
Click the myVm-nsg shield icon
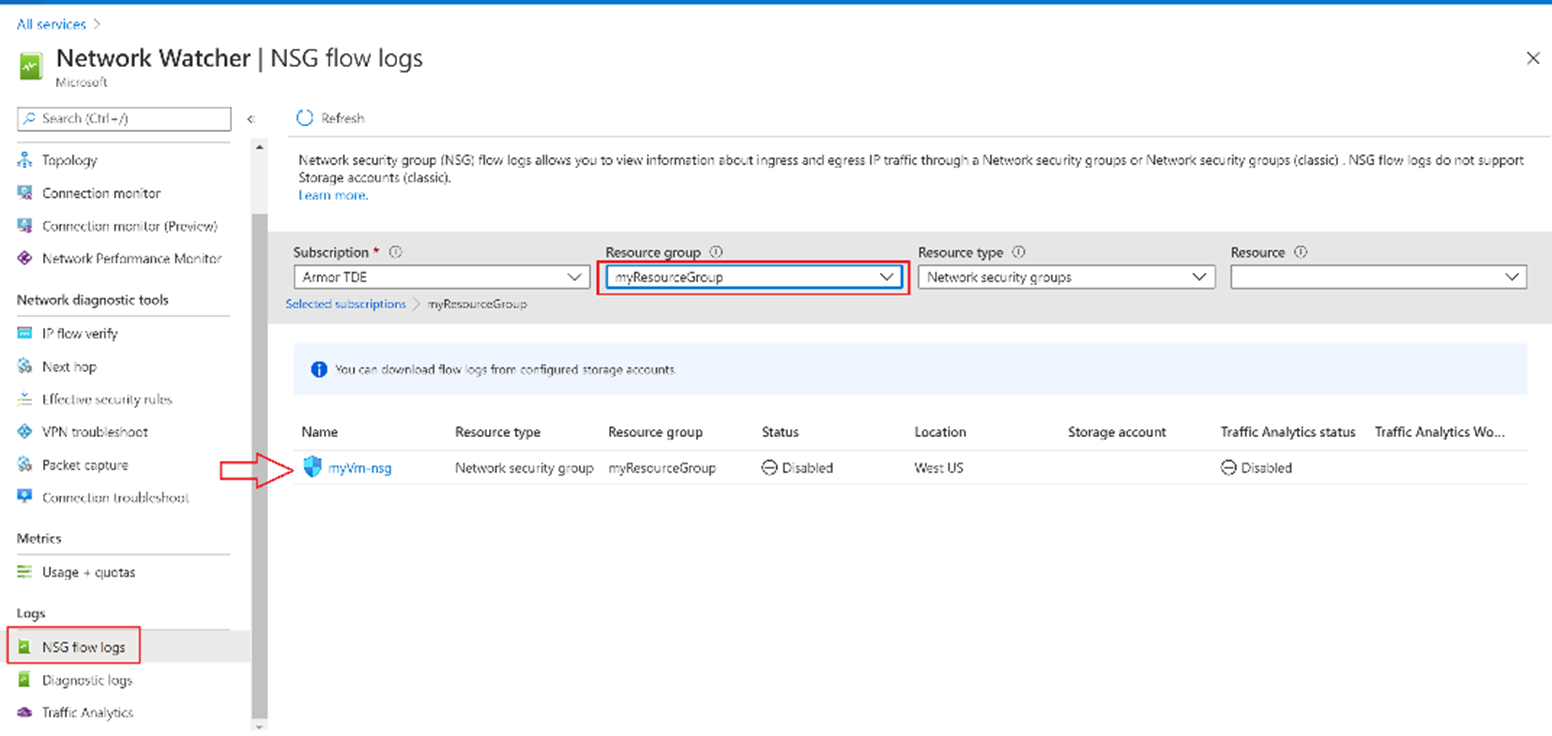[313, 467]
